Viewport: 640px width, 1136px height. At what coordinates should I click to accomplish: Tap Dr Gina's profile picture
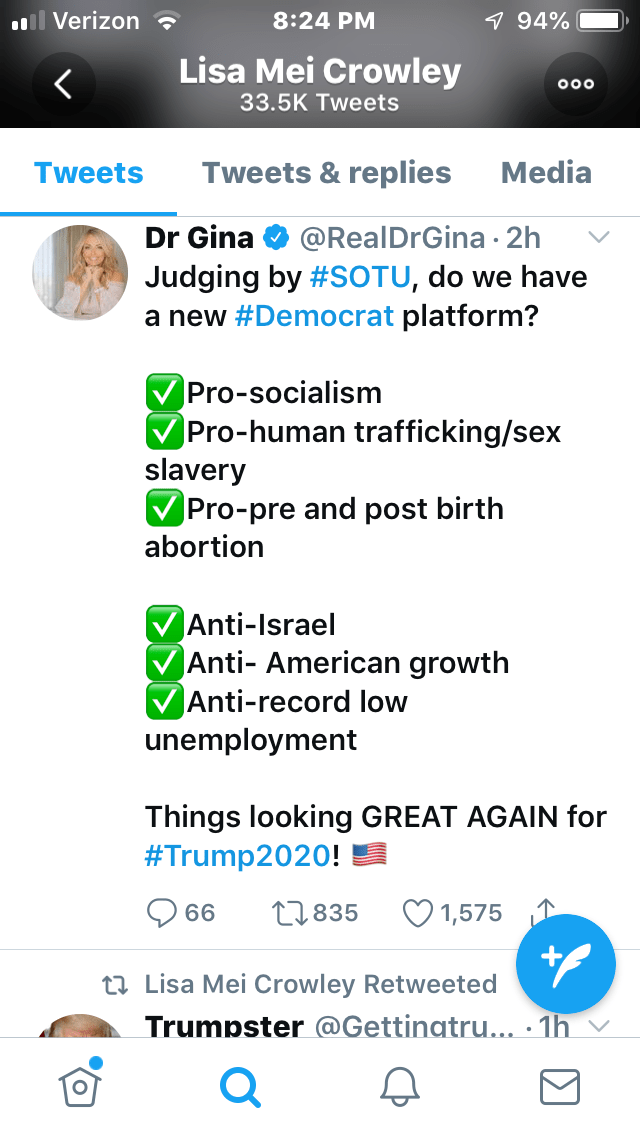79,271
